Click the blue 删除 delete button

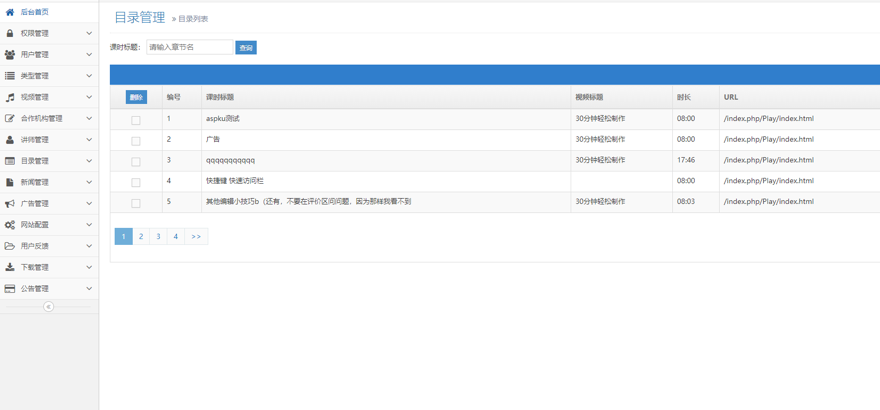click(x=136, y=97)
